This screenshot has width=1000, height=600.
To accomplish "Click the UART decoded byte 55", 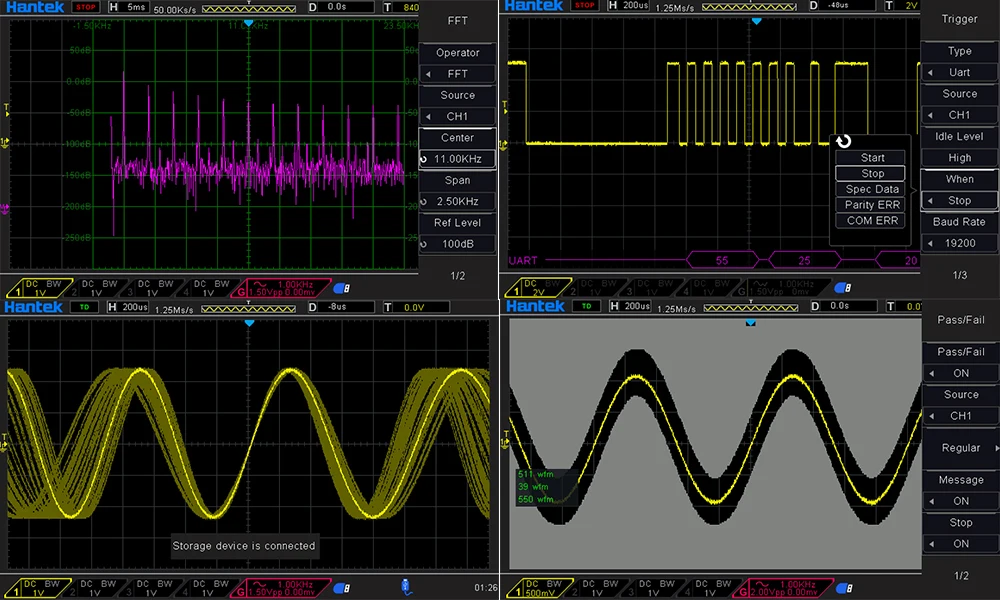I will pyautogui.click(x=722, y=260).
